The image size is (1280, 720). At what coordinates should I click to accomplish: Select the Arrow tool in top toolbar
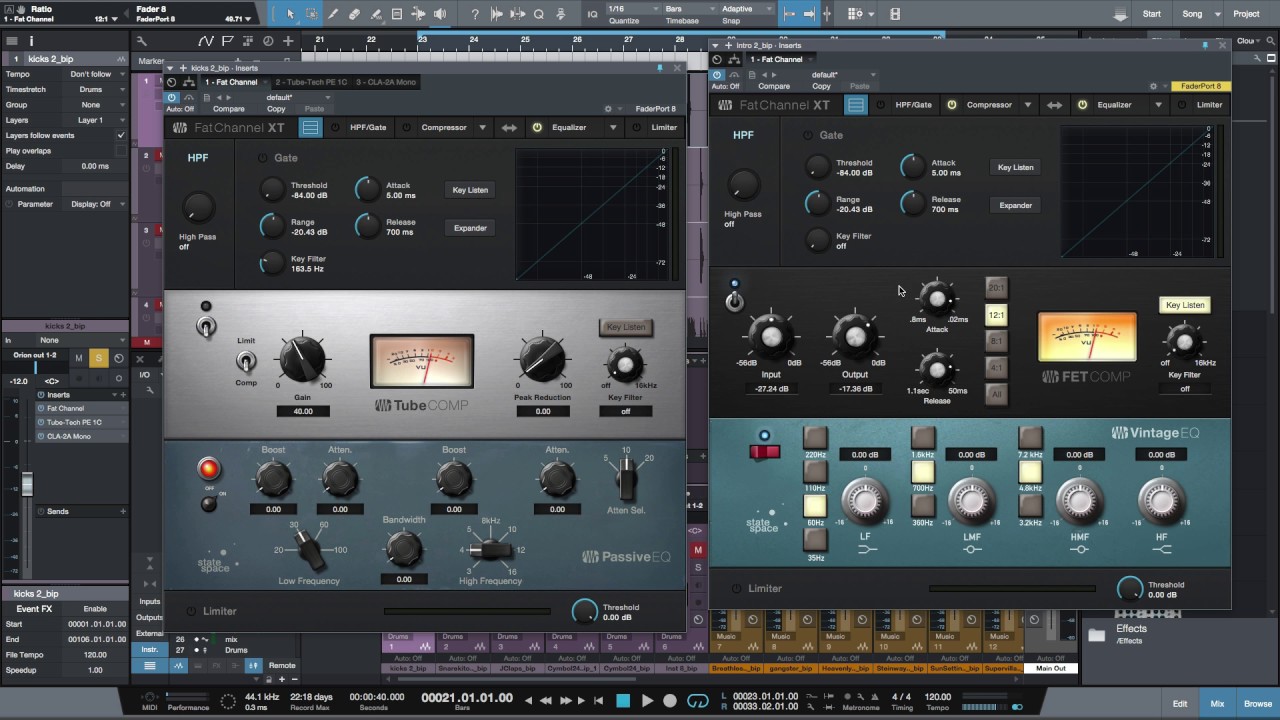click(290, 14)
